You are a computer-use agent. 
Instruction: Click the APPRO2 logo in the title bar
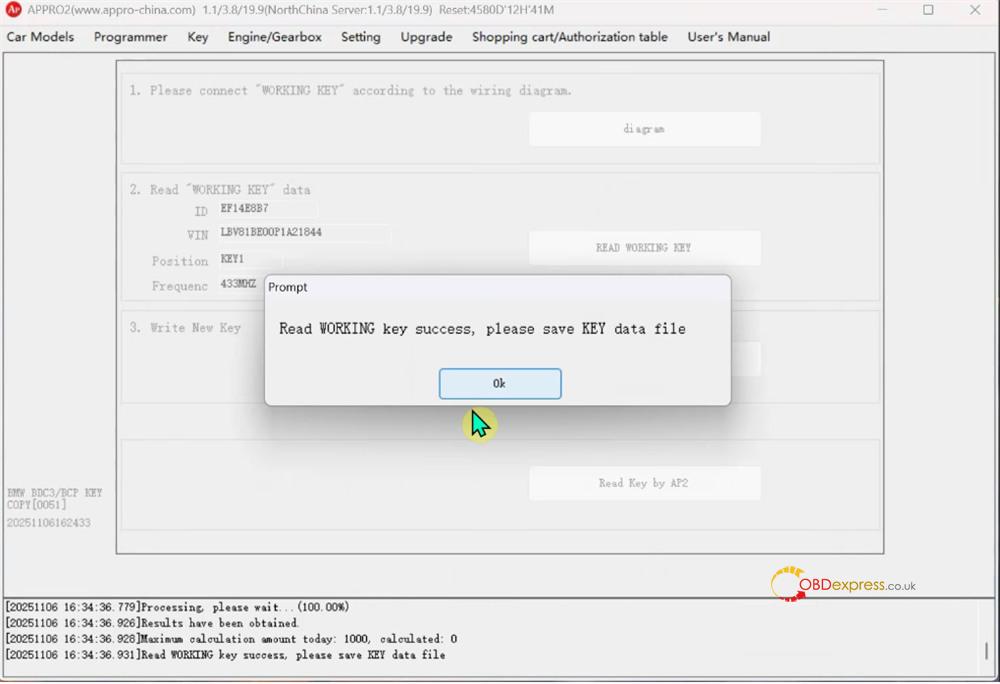[x=13, y=10]
